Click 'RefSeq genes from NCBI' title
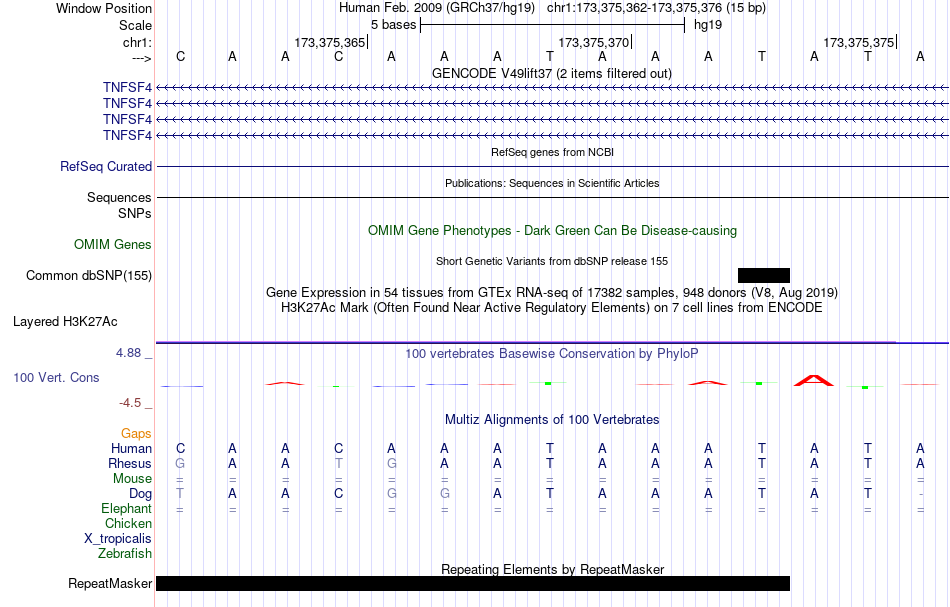This screenshot has width=950, height=607. 553,153
